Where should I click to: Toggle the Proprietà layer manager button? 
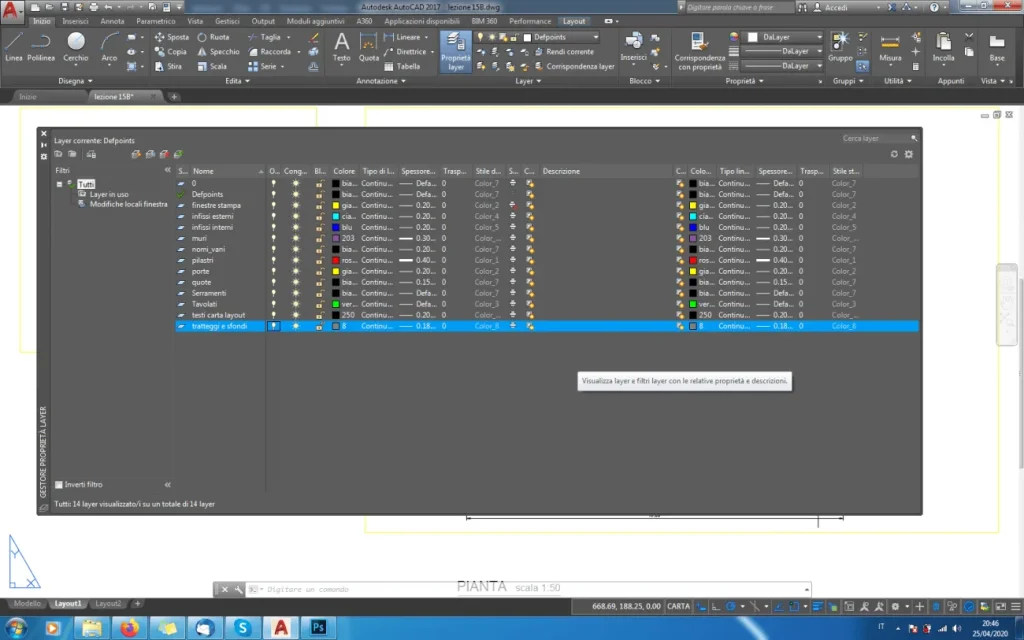(455, 51)
